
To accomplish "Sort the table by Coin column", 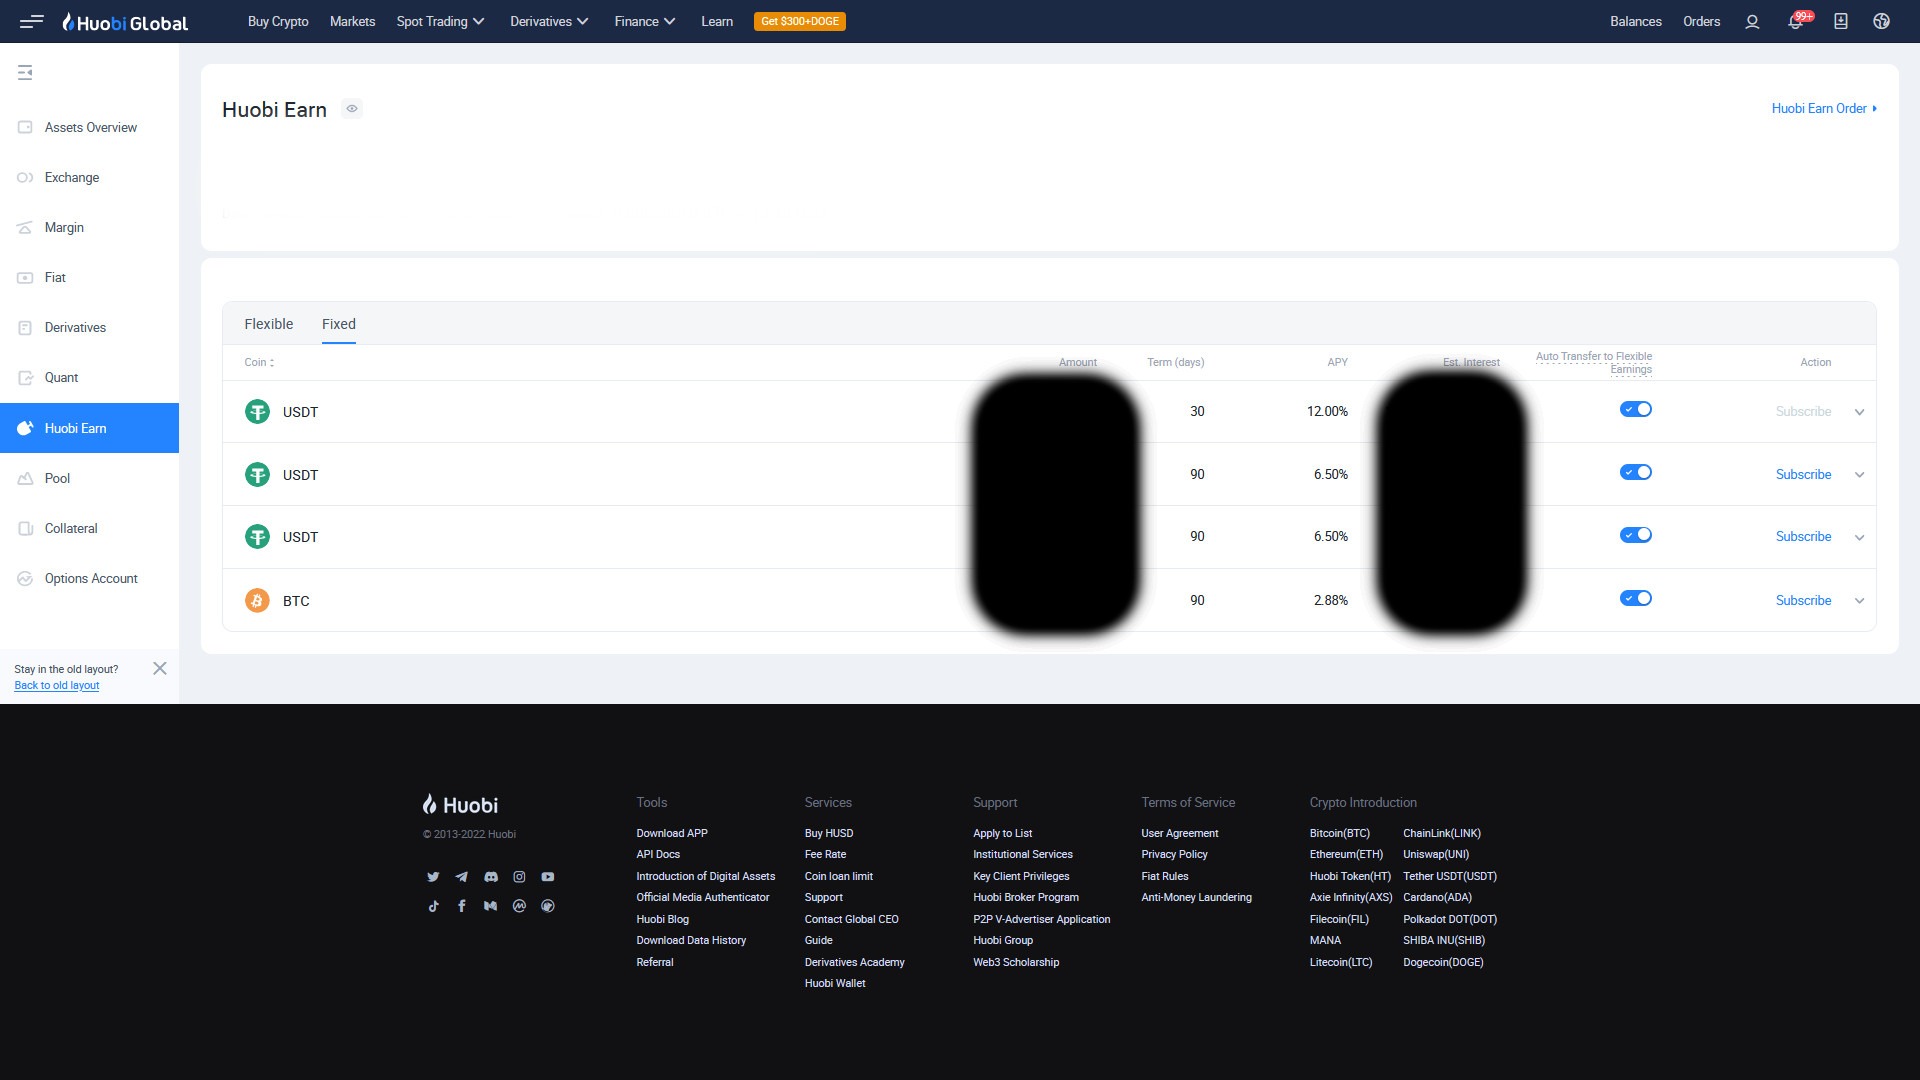I will point(259,362).
